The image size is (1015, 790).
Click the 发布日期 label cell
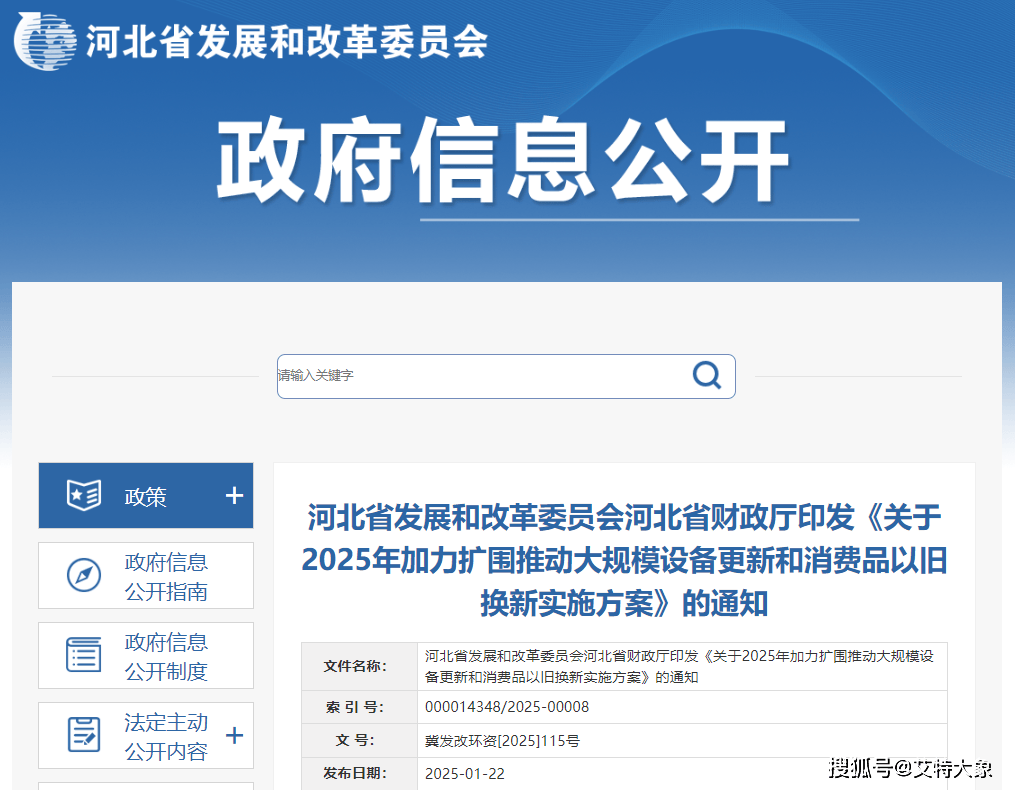coord(359,774)
